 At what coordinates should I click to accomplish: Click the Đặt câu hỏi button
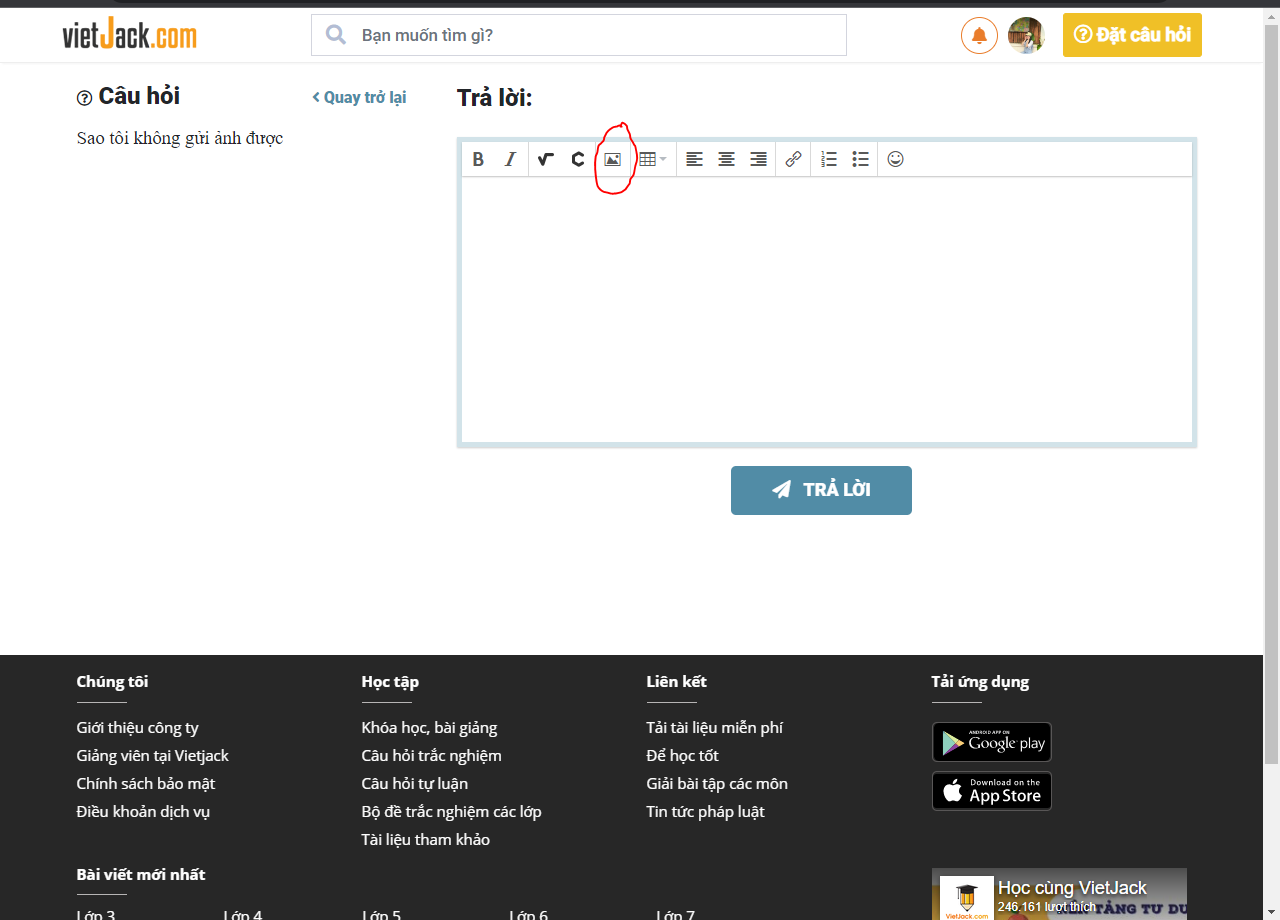1132,35
